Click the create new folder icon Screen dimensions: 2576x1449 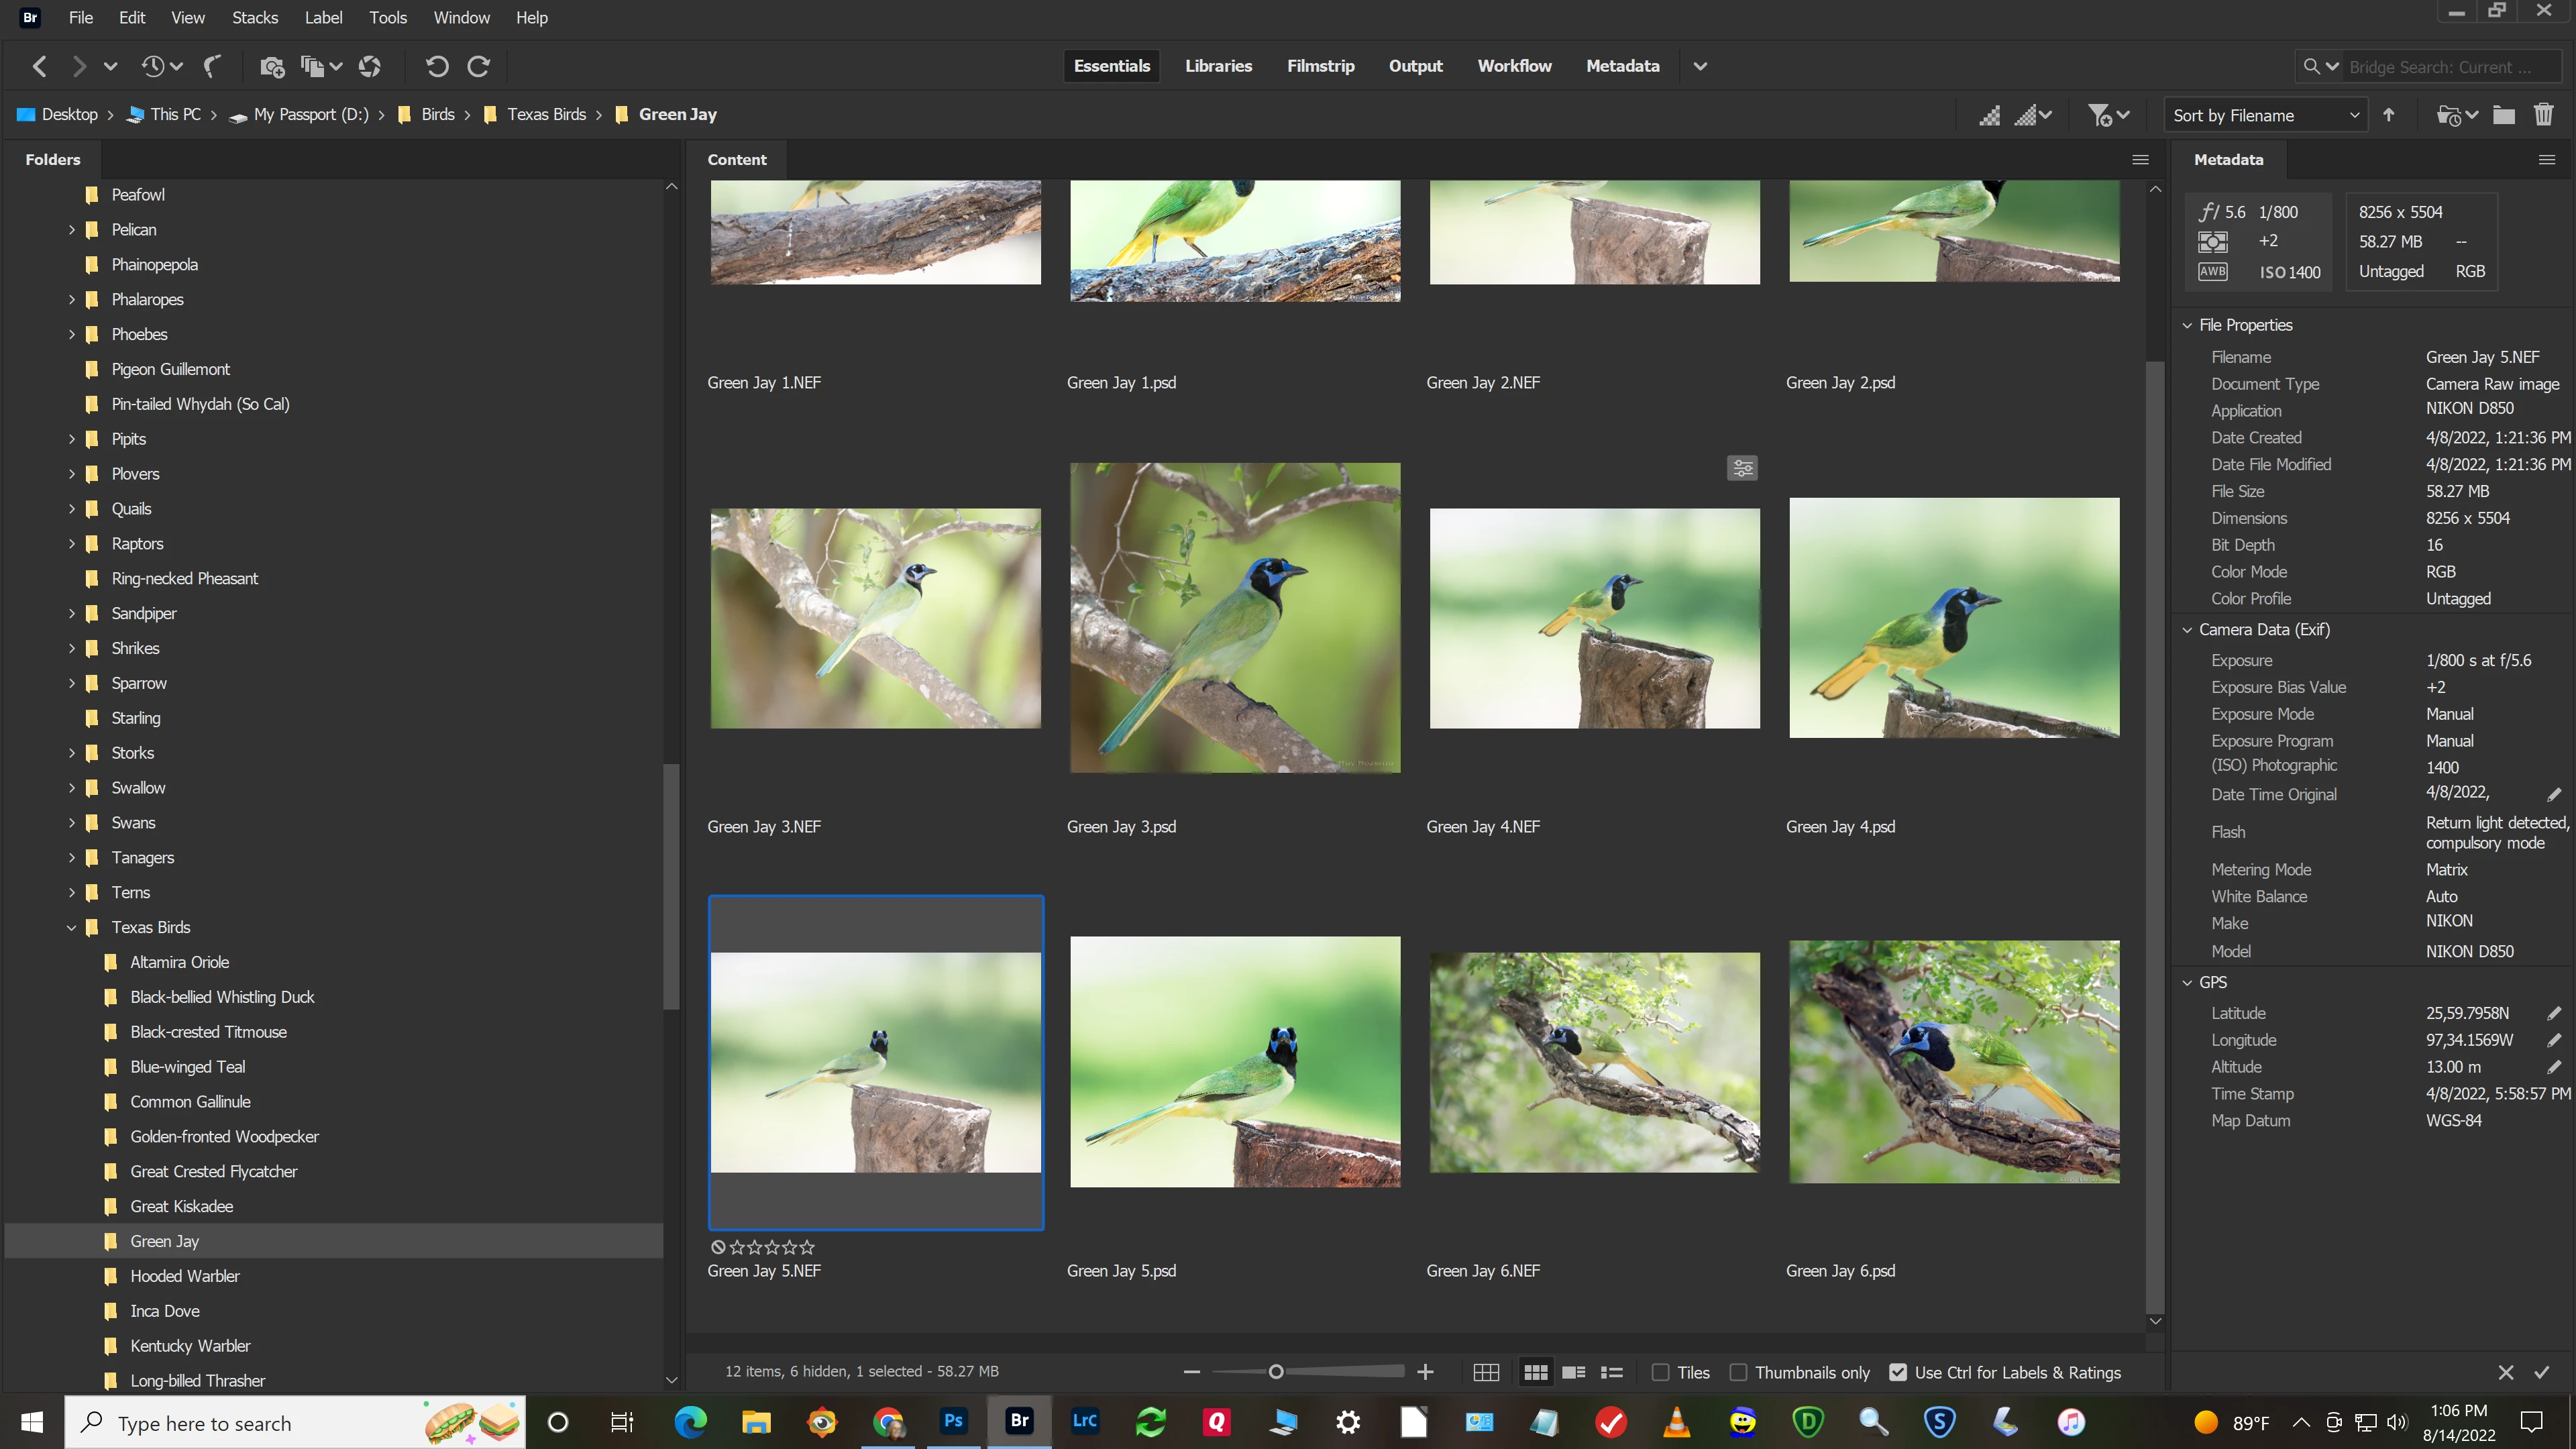2504,115
